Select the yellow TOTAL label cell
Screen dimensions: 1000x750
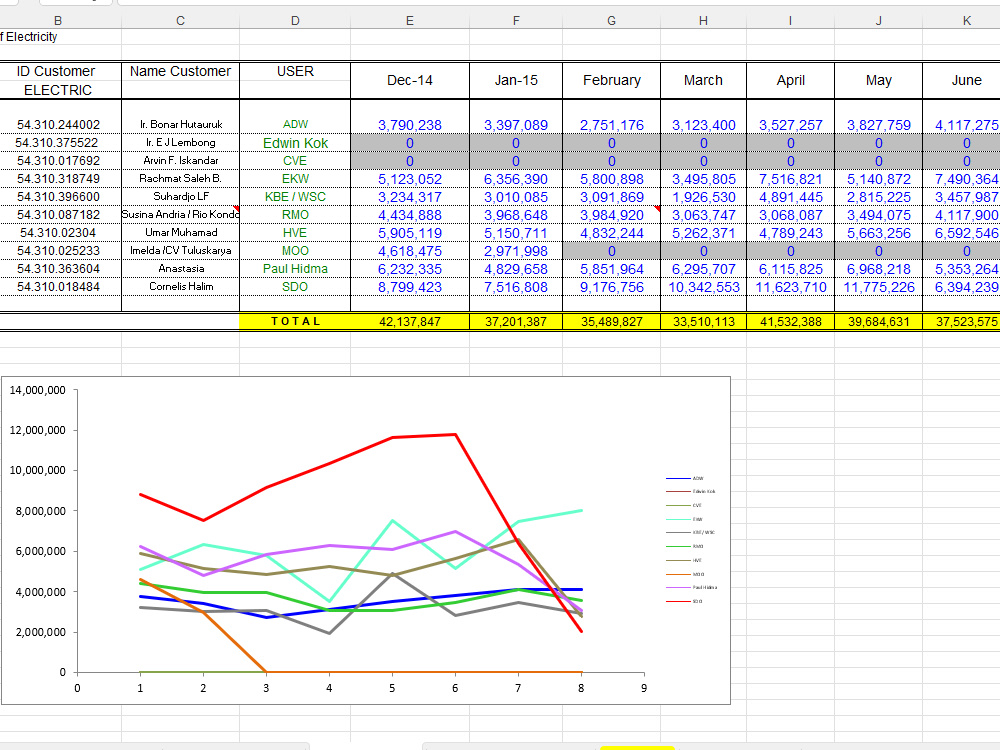[295, 321]
